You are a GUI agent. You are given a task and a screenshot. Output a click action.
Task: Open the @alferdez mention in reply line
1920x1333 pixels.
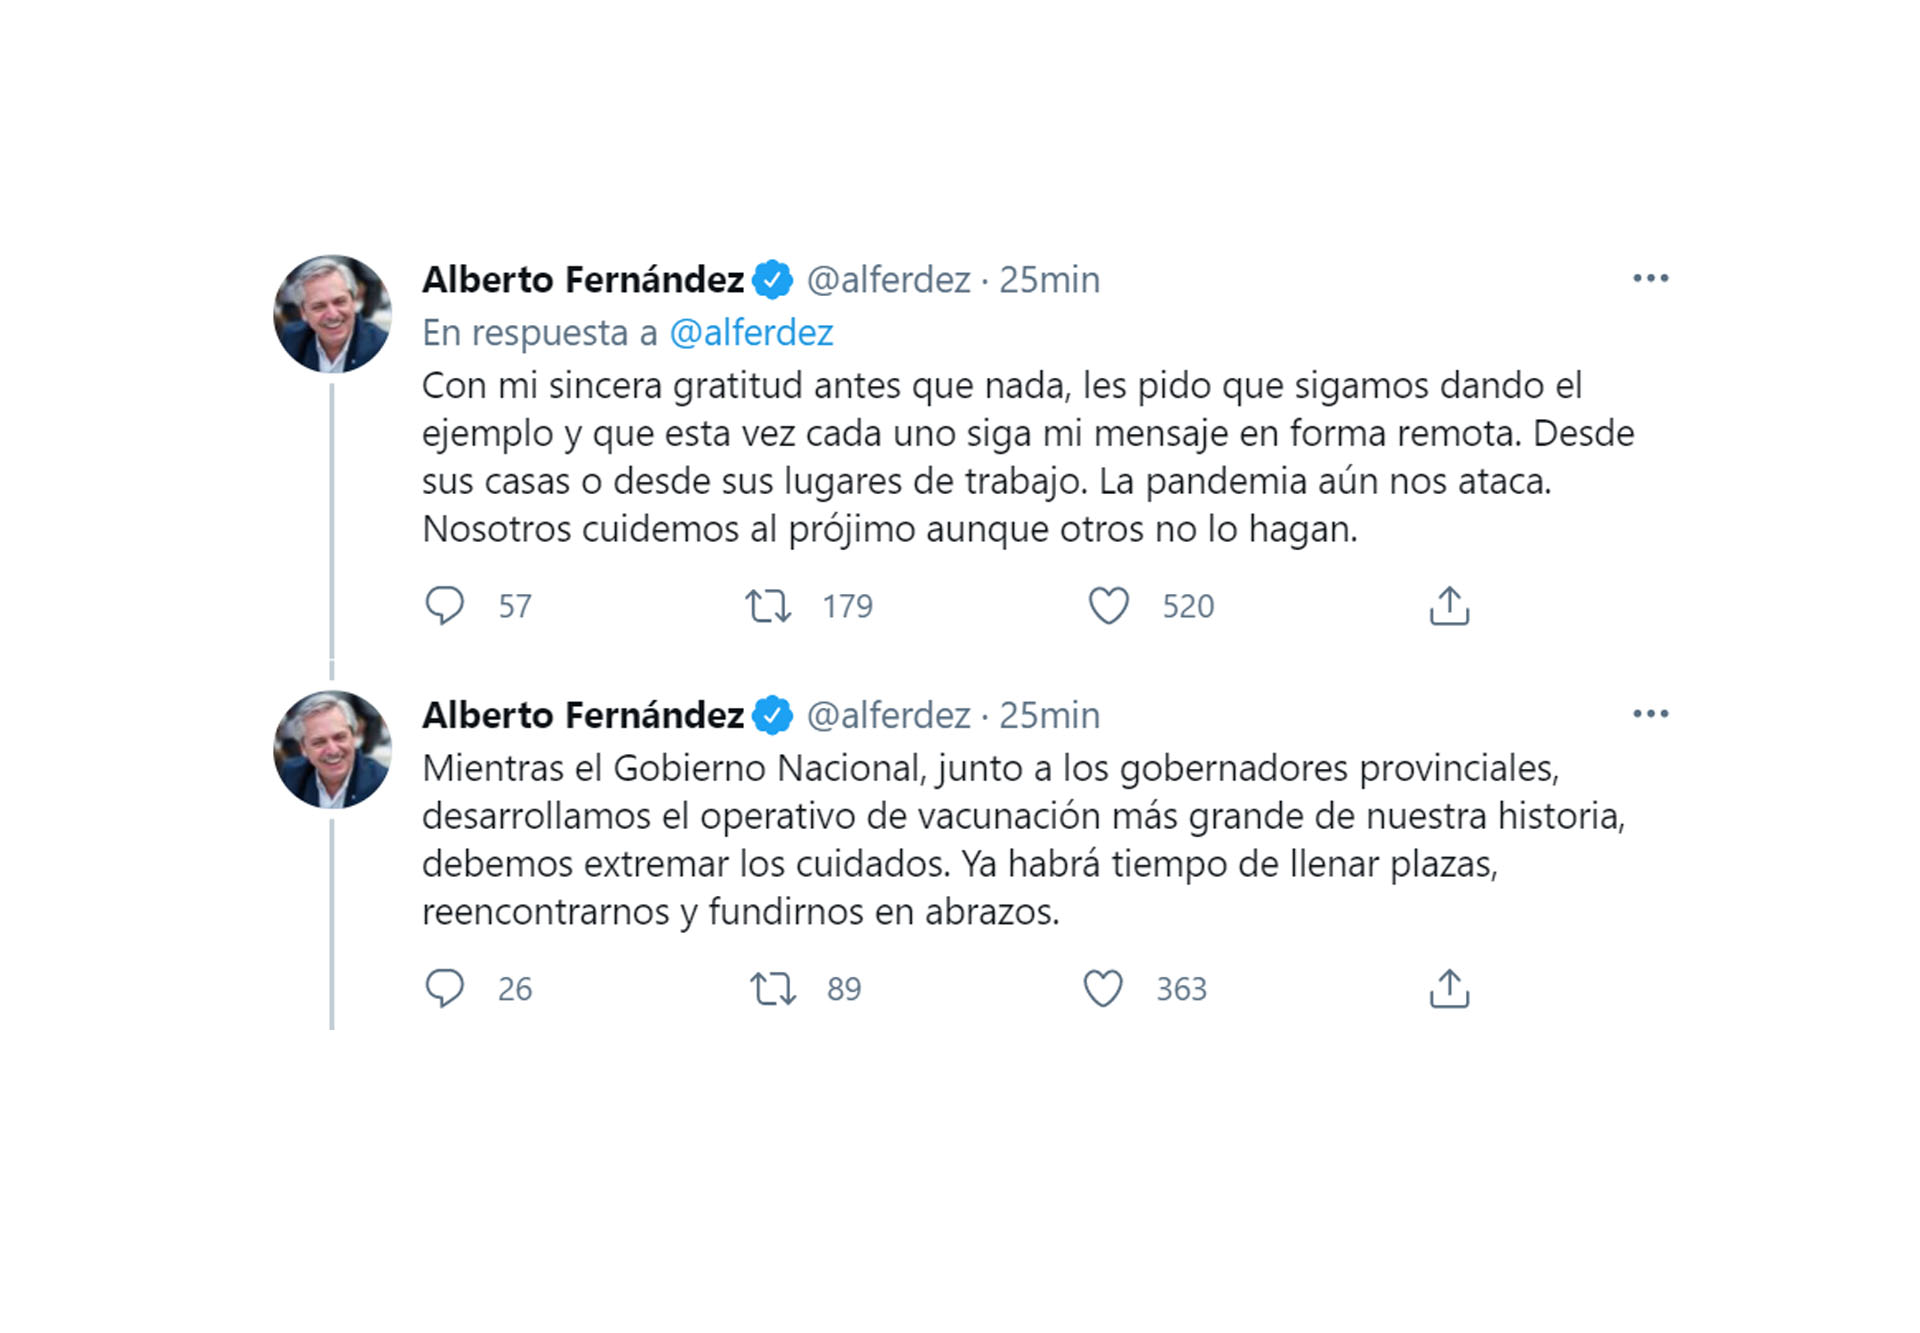point(751,333)
